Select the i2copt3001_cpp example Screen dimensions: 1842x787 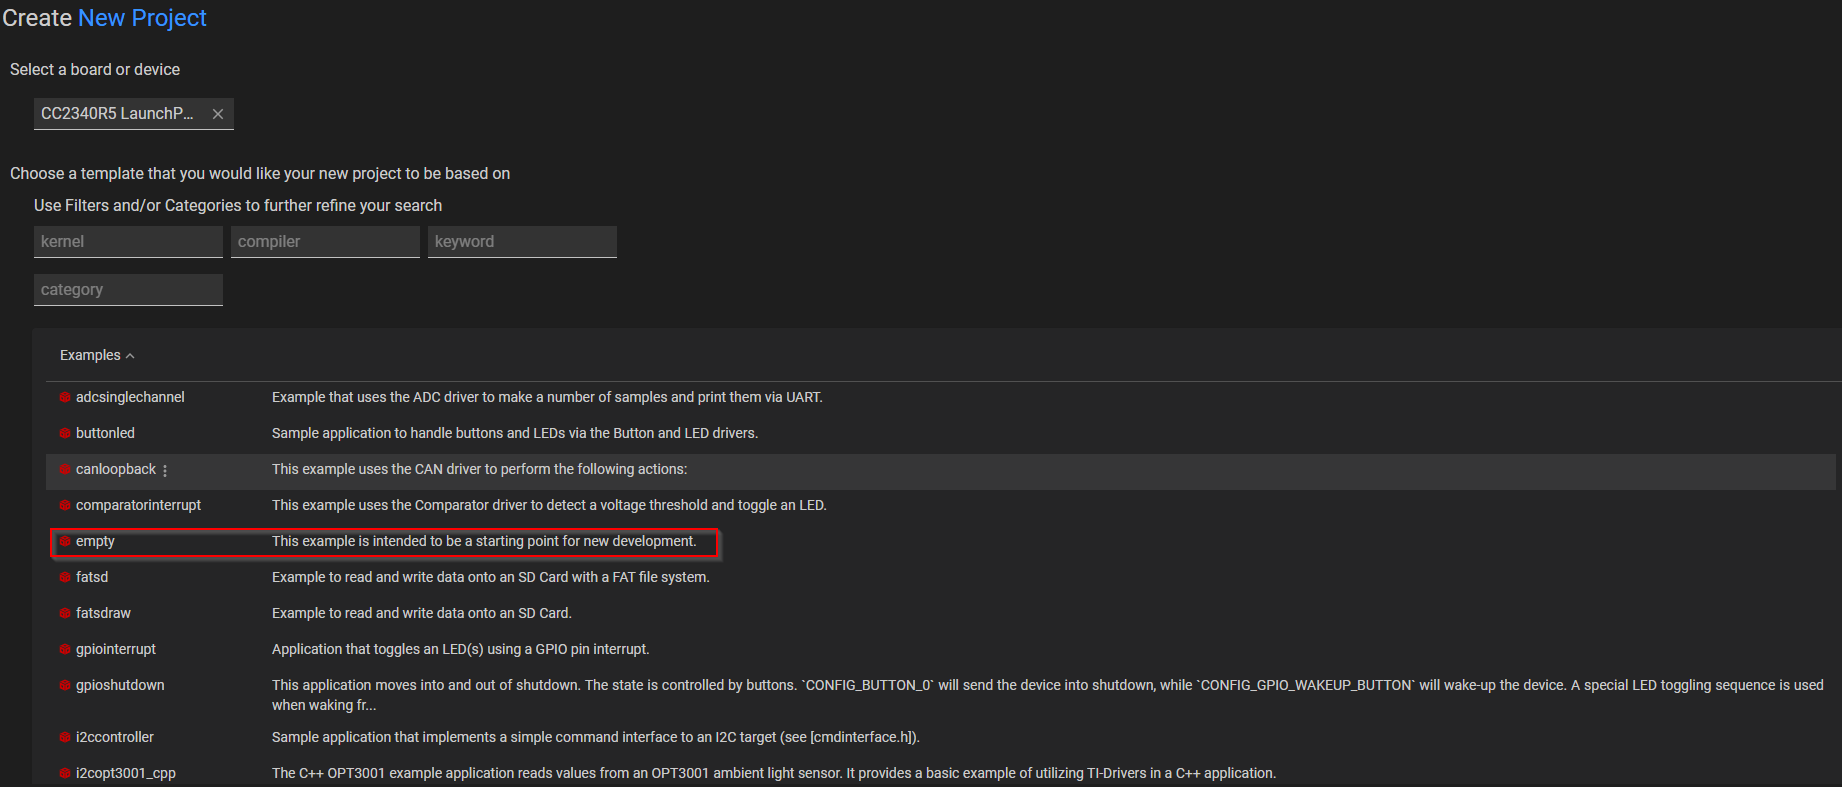coord(126,773)
